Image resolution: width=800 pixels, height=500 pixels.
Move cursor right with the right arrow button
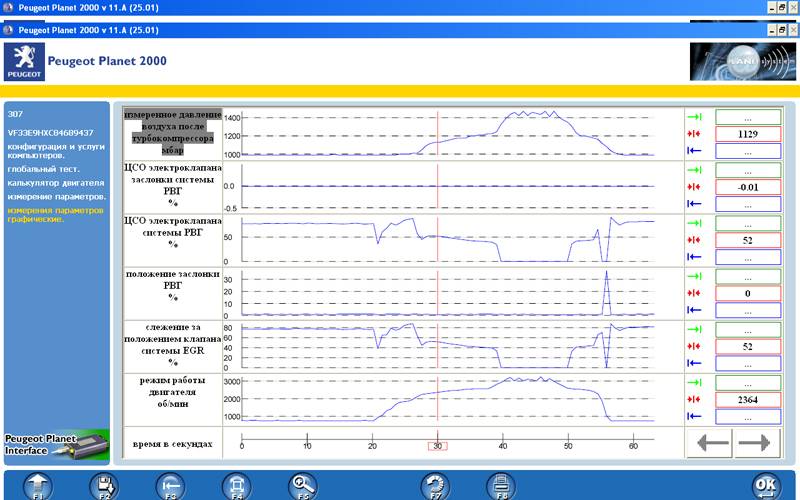(757, 443)
